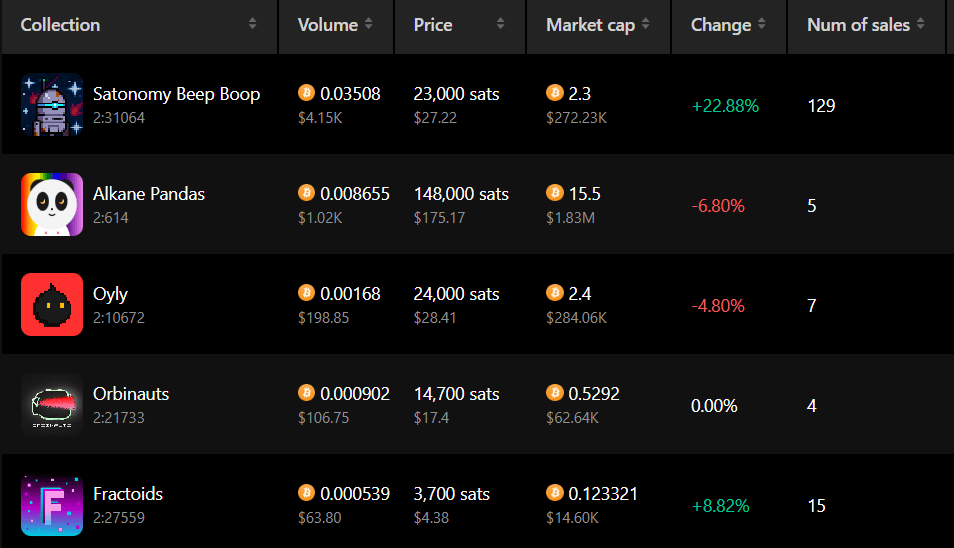The height and width of the screenshot is (548, 954).
Task: Open the Orbinauts collection thumbnail
Action: [52, 404]
